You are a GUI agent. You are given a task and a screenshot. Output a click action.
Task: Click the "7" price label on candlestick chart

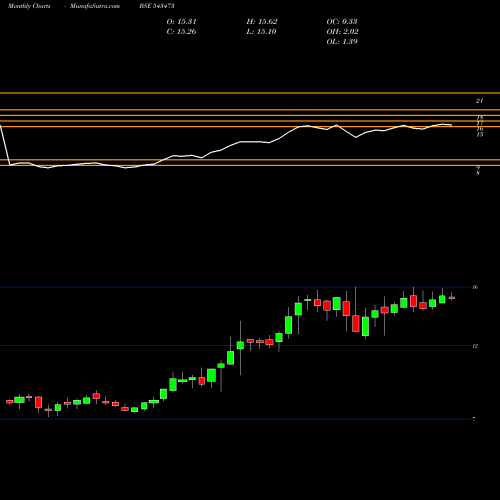pyautogui.click(x=474, y=419)
